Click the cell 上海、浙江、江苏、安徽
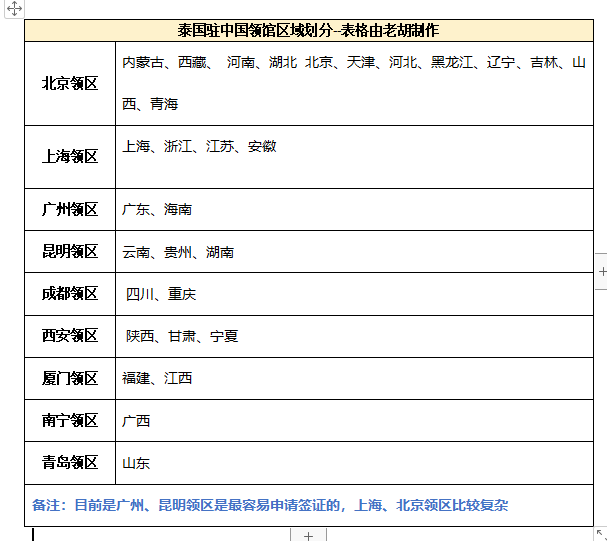The image size is (607, 541). [x=354, y=157]
